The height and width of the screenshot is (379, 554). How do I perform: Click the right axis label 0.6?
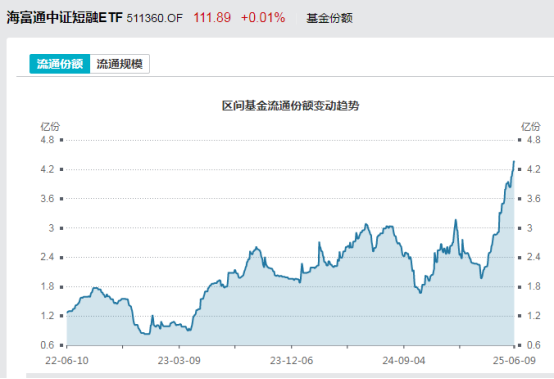point(534,345)
